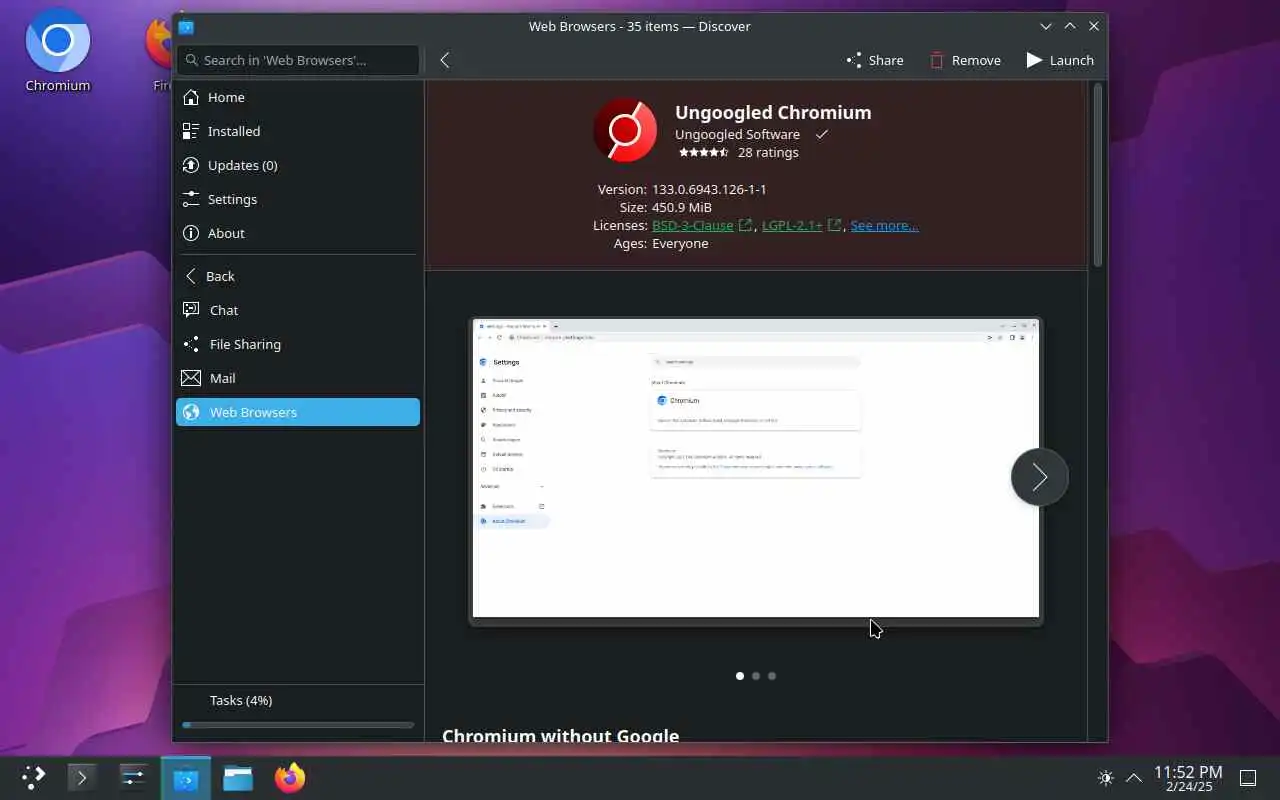Open the Konsole terminal from taskbar
The height and width of the screenshot is (800, 1280).
[x=82, y=777]
